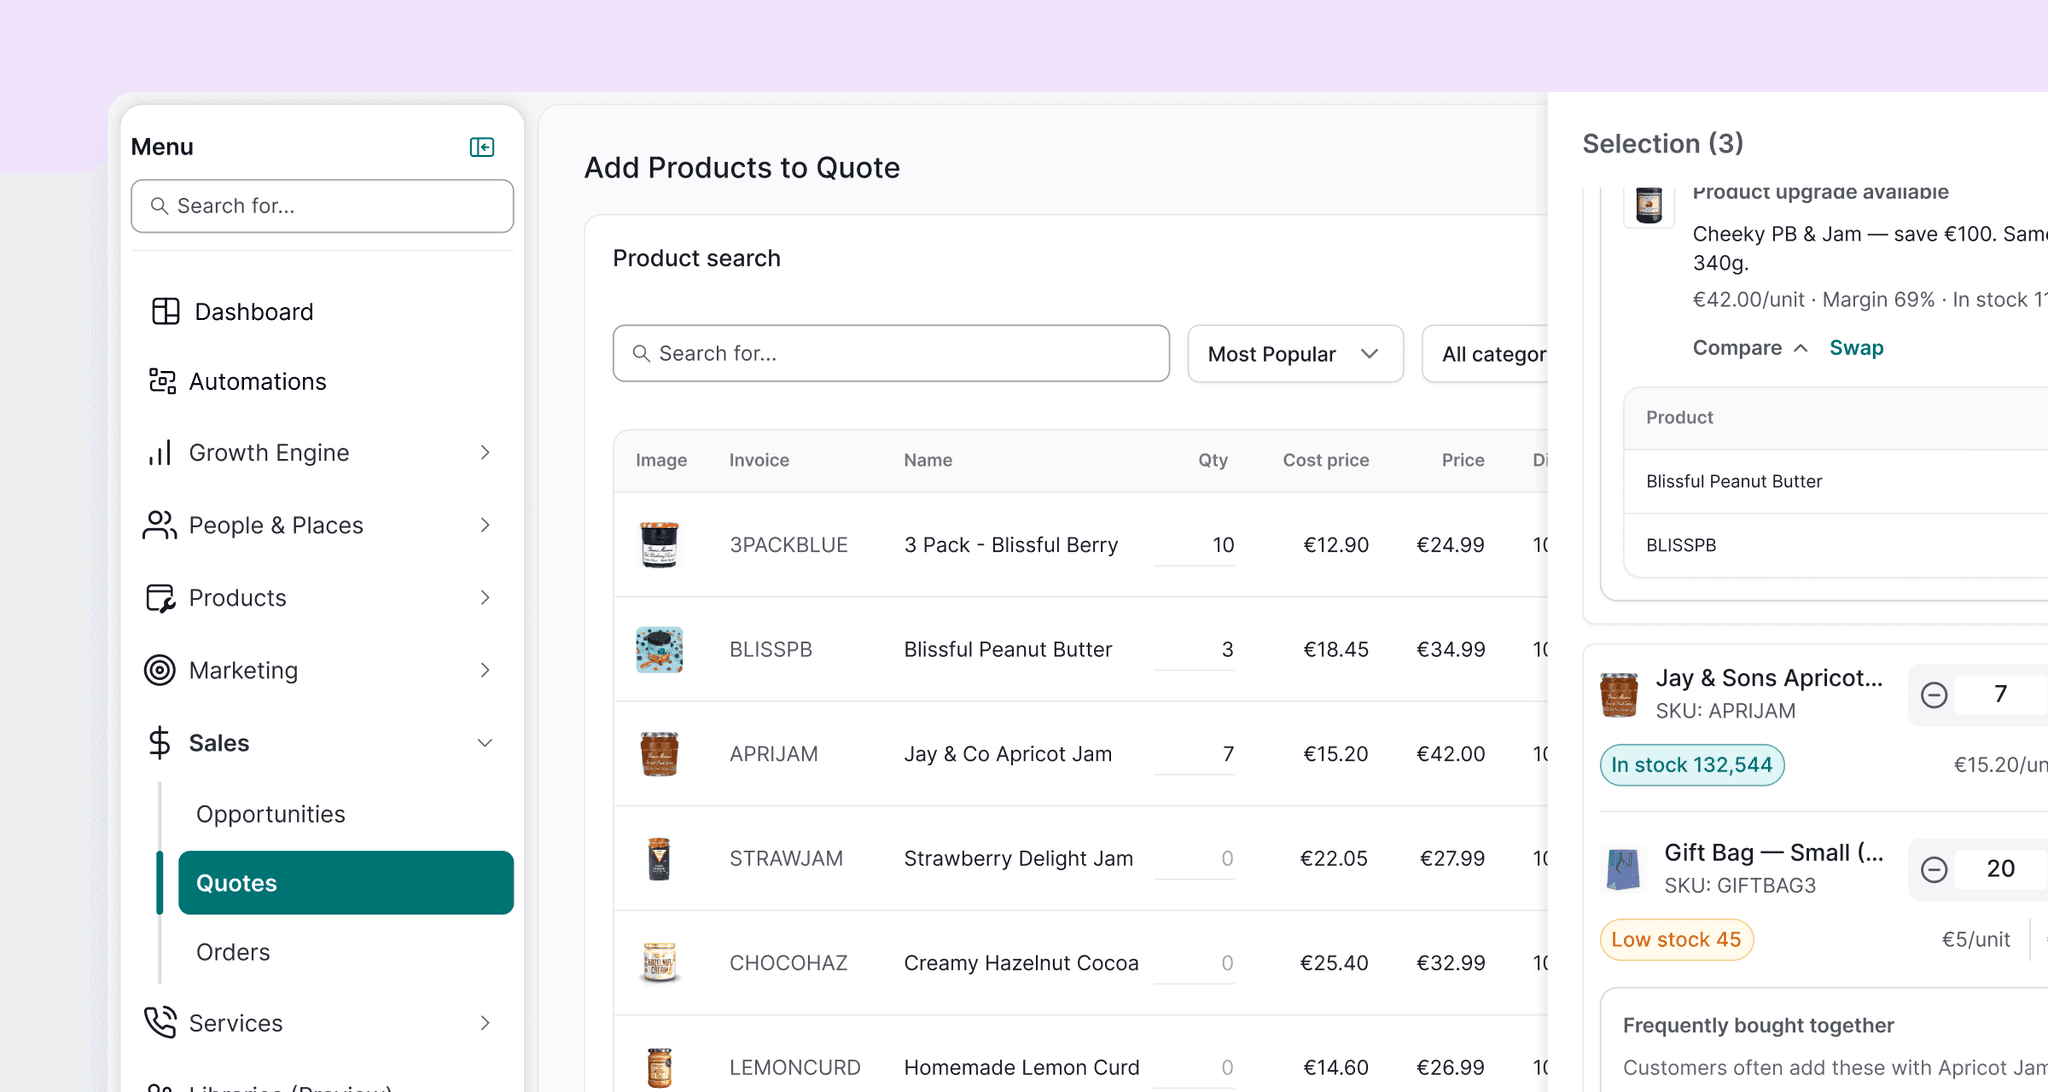Viewport: 2048px width, 1092px height.
Task: Edit quantity for Homemade Lemon Curd
Action: [1194, 1067]
